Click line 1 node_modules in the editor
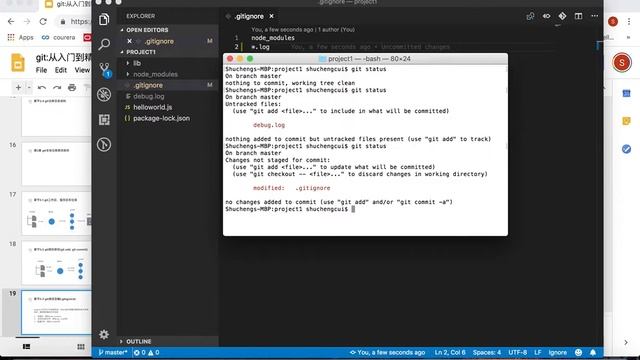This screenshot has height=360, width=640. 273,38
